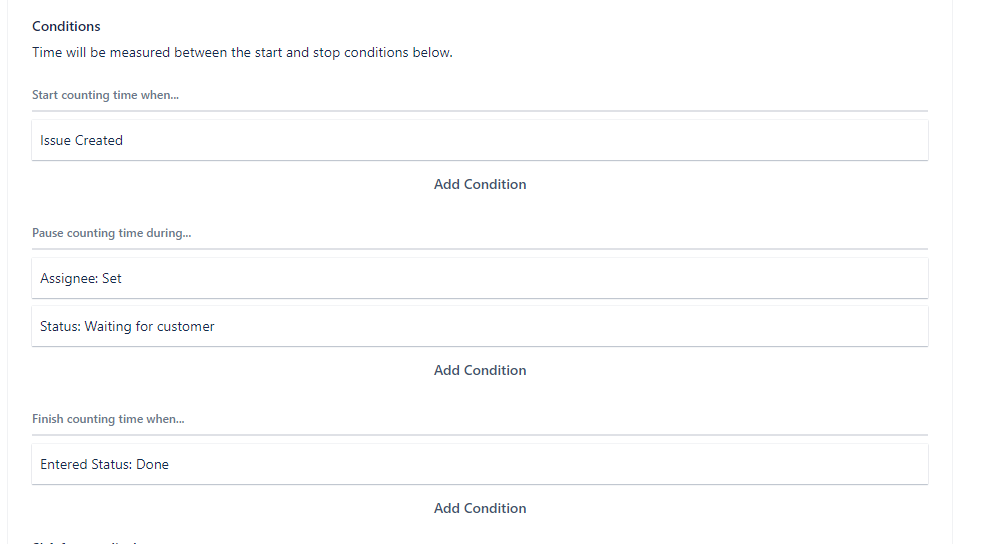Add Condition under Pause counting time
981x544 pixels.
(480, 370)
